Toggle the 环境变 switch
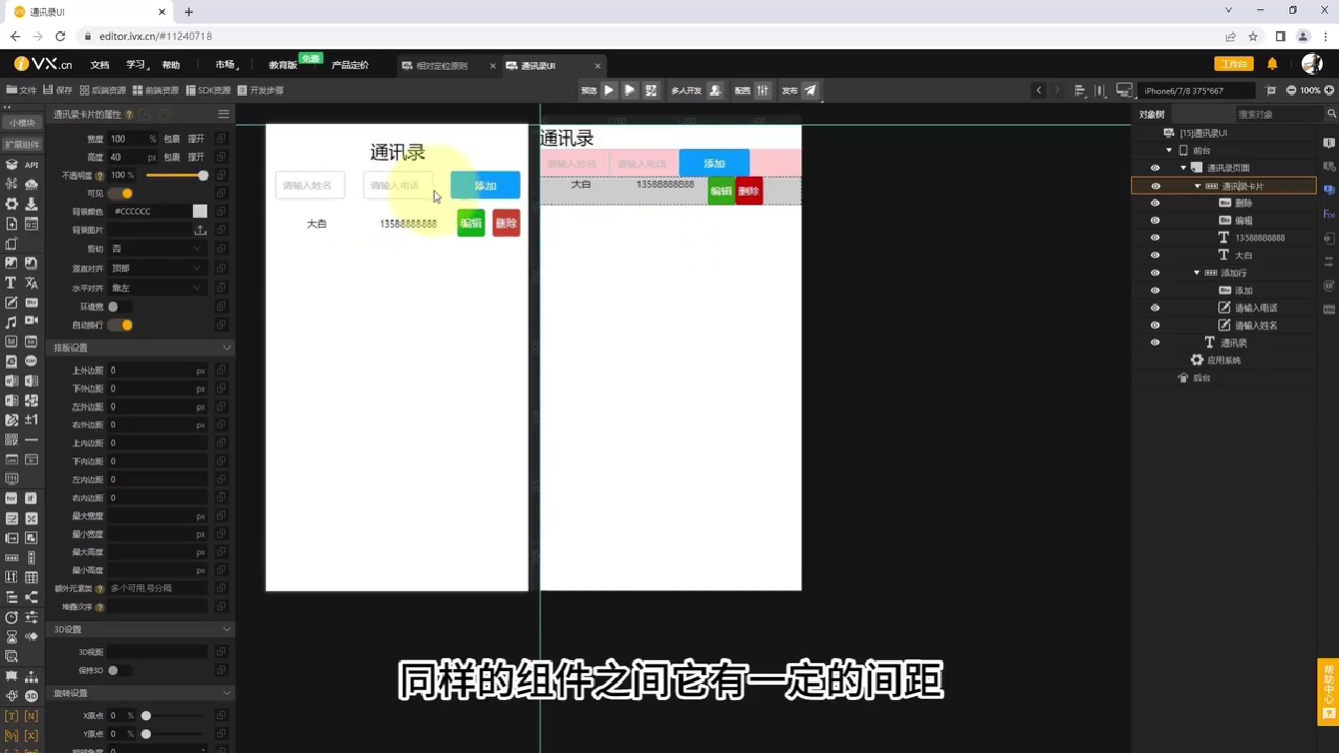Viewport: 1339px width, 753px height. [x=120, y=307]
